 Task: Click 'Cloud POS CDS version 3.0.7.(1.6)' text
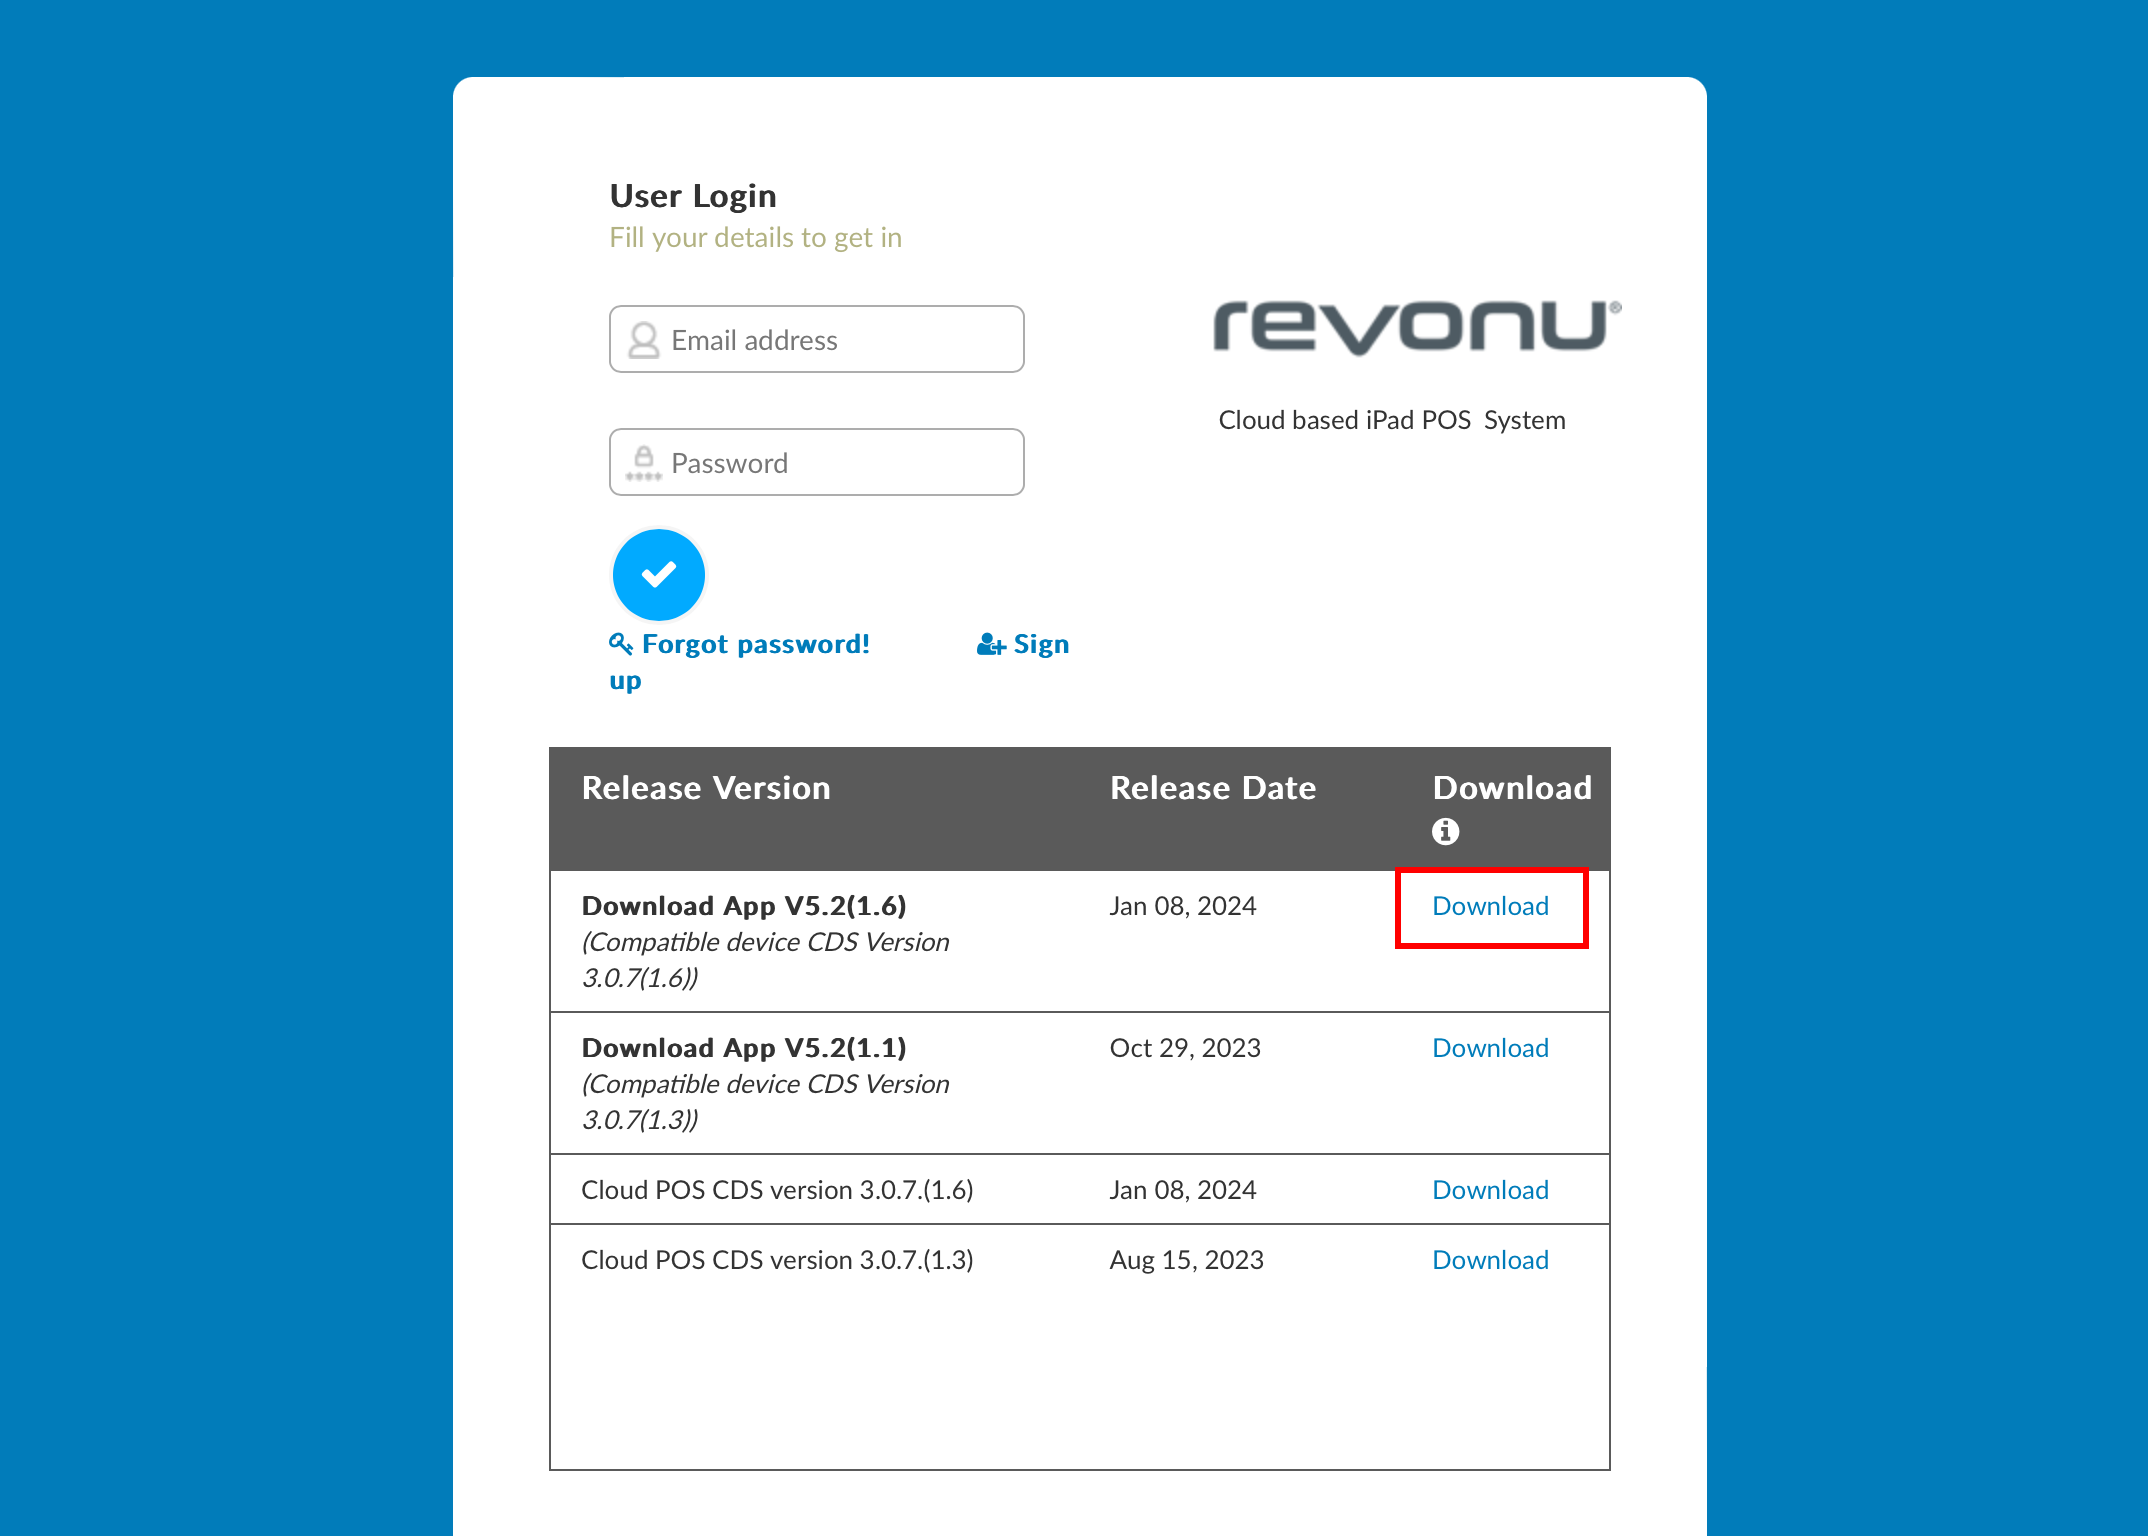tap(777, 1190)
